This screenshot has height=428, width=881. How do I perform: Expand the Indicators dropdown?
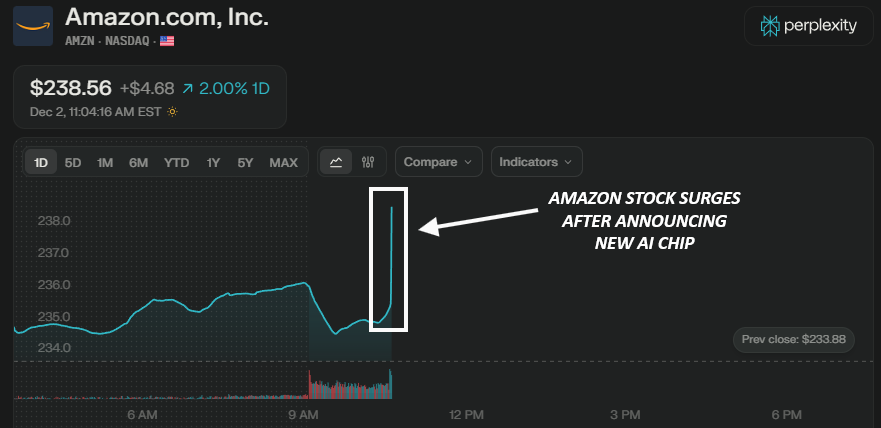click(x=536, y=162)
